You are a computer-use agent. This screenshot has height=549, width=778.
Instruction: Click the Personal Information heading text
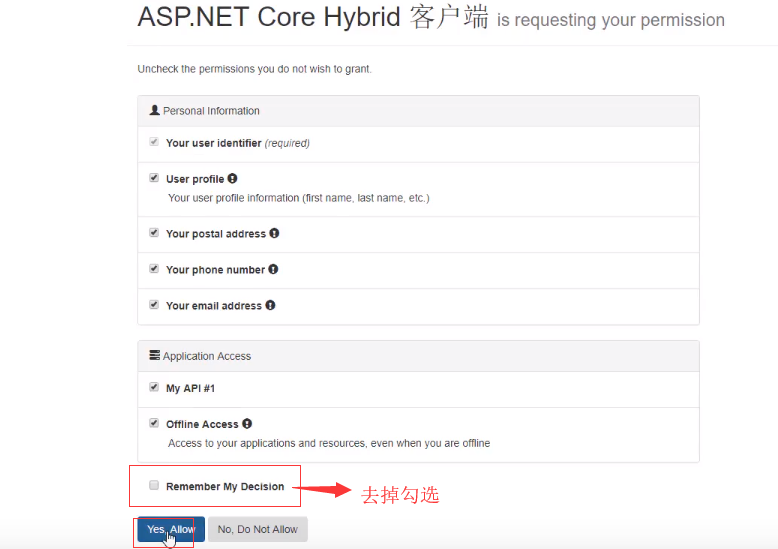point(211,111)
